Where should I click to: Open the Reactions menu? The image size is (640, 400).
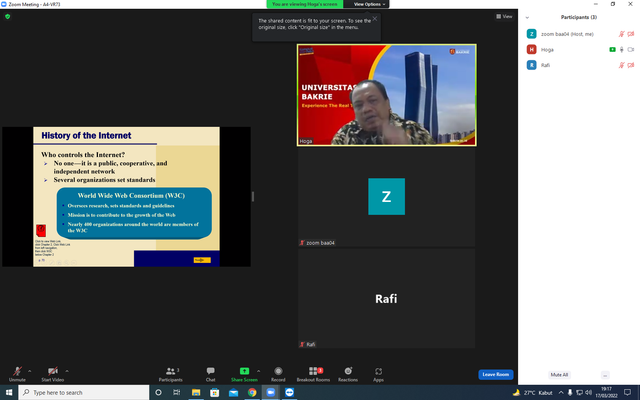click(348, 374)
